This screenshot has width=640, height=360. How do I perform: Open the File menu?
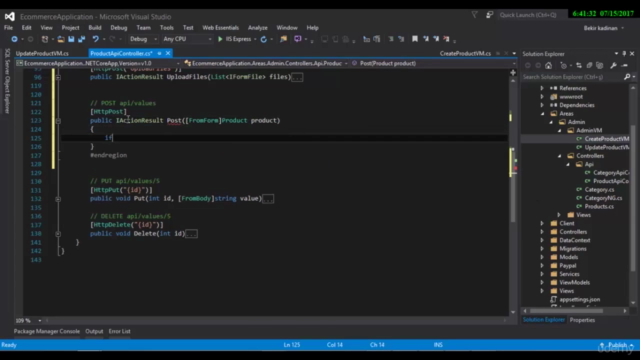click(x=8, y=28)
